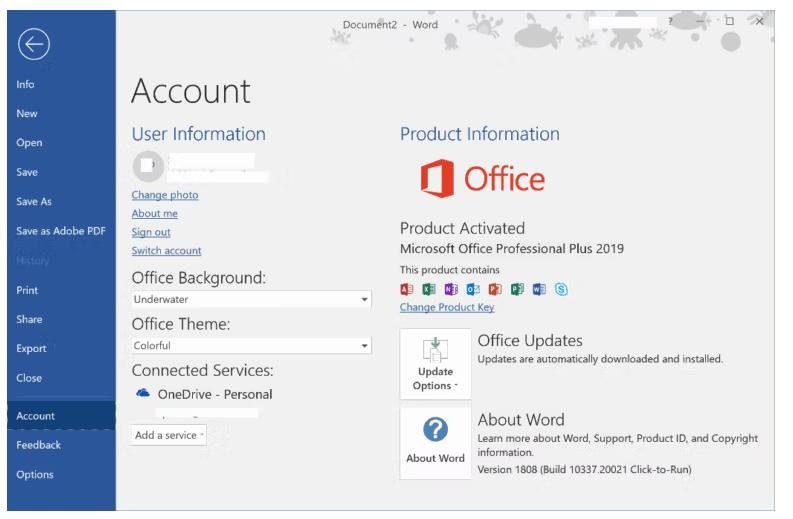
Task: Click the PowerPoint app icon under product contains
Action: pyautogui.click(x=495, y=289)
